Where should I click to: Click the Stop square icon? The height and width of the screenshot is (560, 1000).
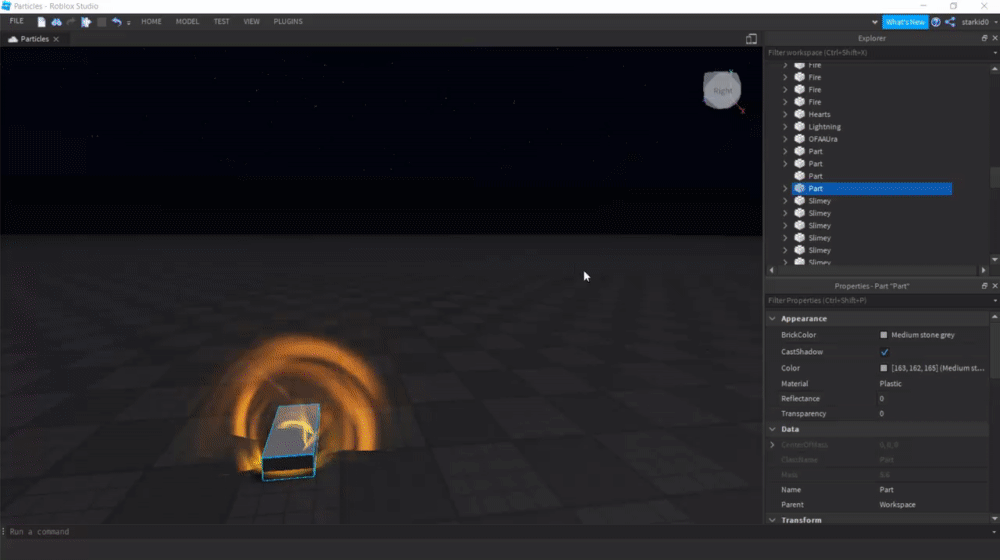tap(101, 22)
